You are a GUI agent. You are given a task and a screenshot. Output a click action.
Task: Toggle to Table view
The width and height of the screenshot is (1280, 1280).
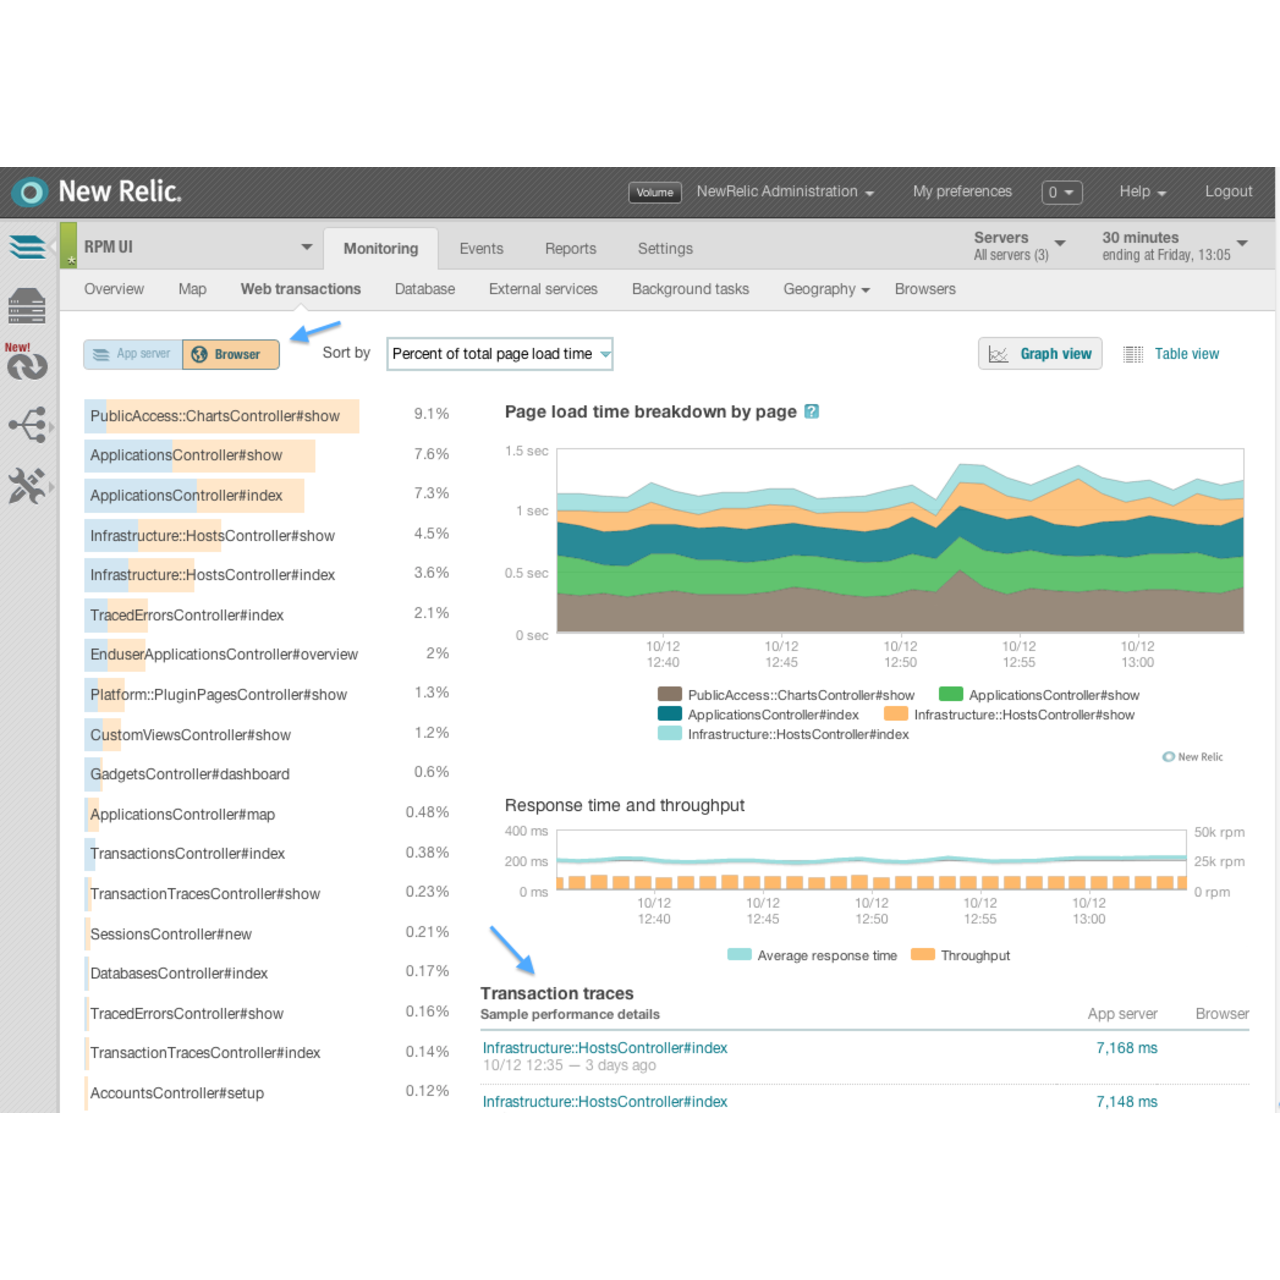tap(1187, 353)
